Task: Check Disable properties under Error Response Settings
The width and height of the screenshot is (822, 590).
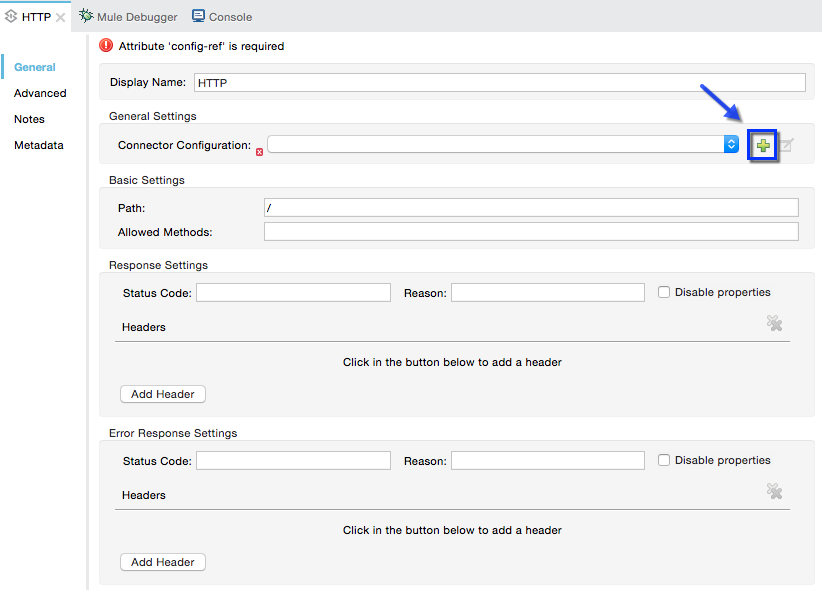Action: [x=664, y=459]
